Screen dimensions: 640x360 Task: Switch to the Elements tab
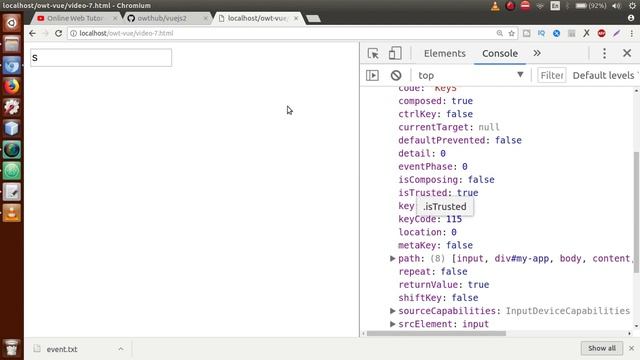444,53
